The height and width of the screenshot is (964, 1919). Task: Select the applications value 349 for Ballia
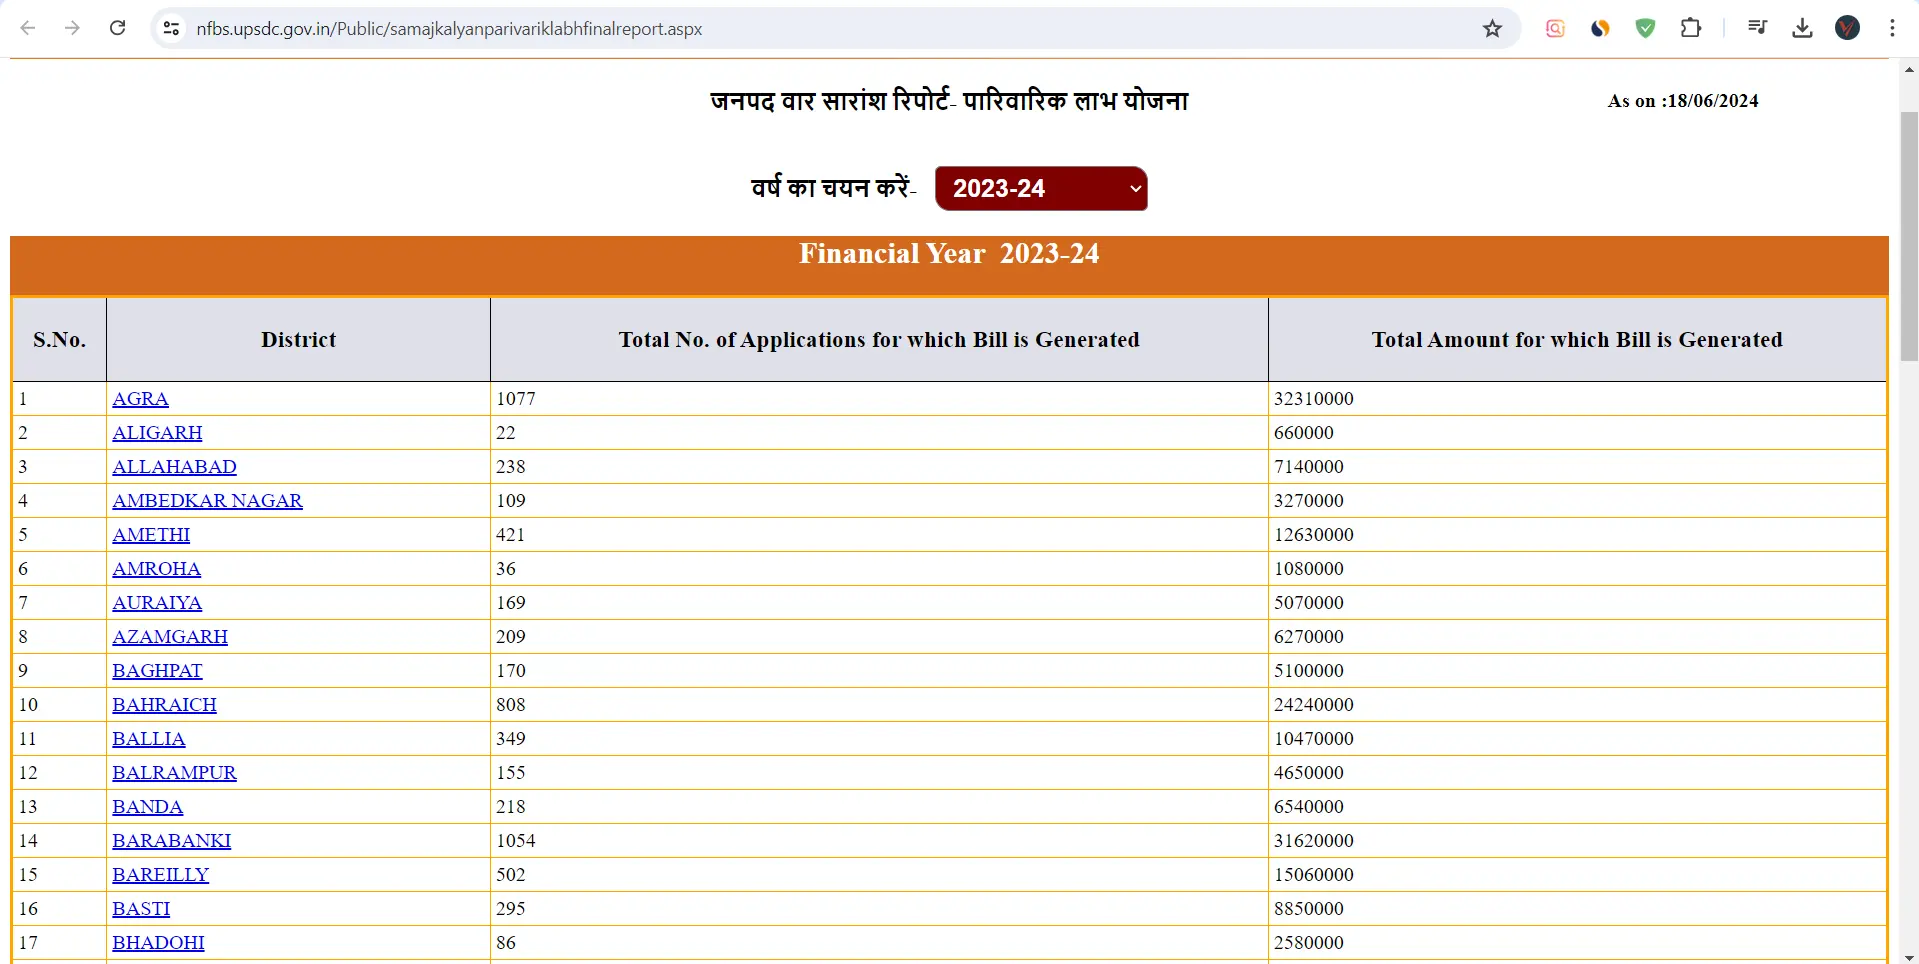click(511, 738)
